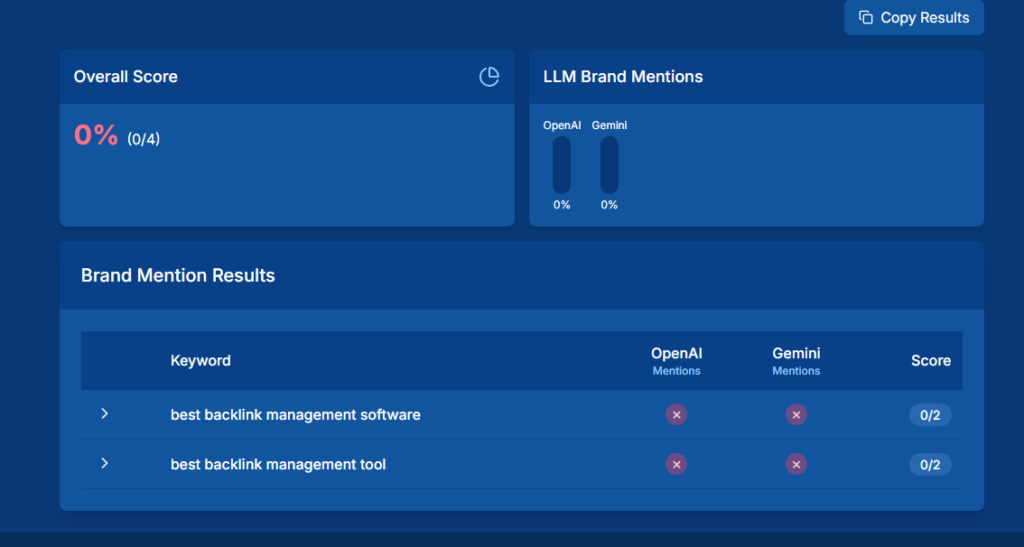Viewport: 1024px width, 547px height.
Task: Click the Score column header
Action: (x=930, y=361)
